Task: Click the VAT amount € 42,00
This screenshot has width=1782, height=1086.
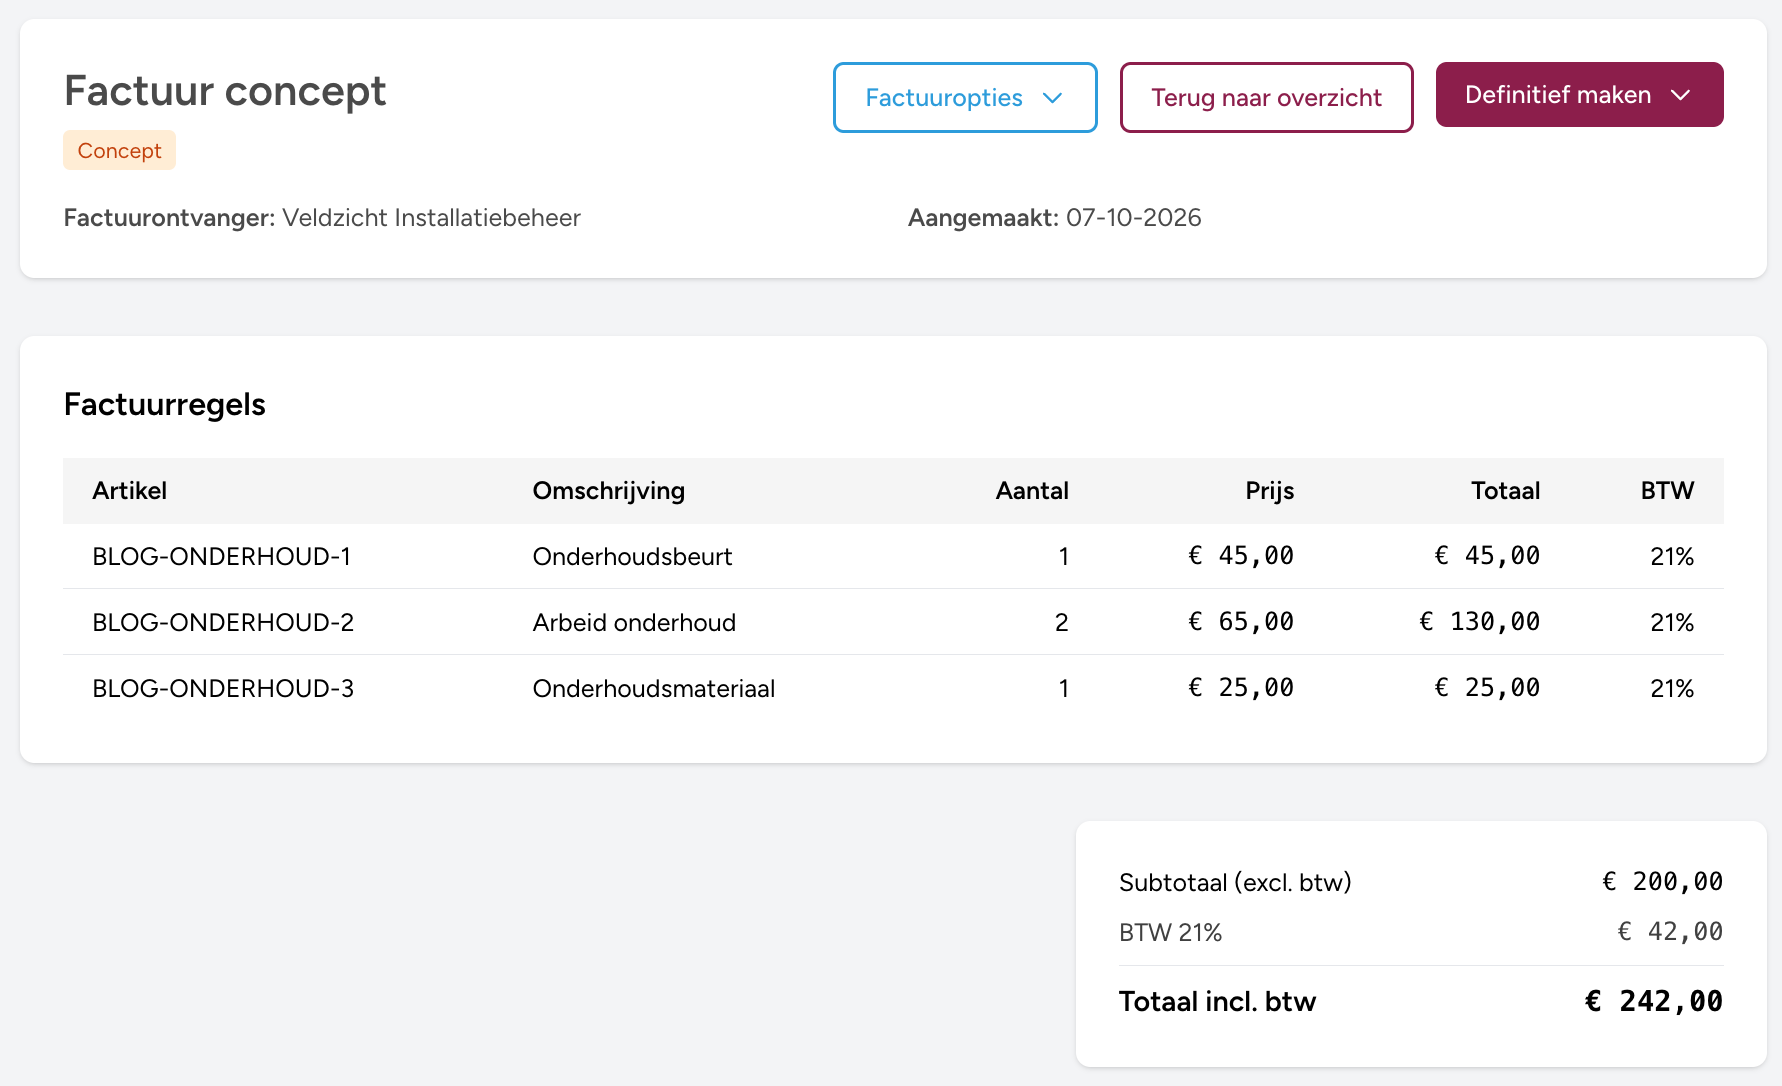Action: tap(1670, 931)
